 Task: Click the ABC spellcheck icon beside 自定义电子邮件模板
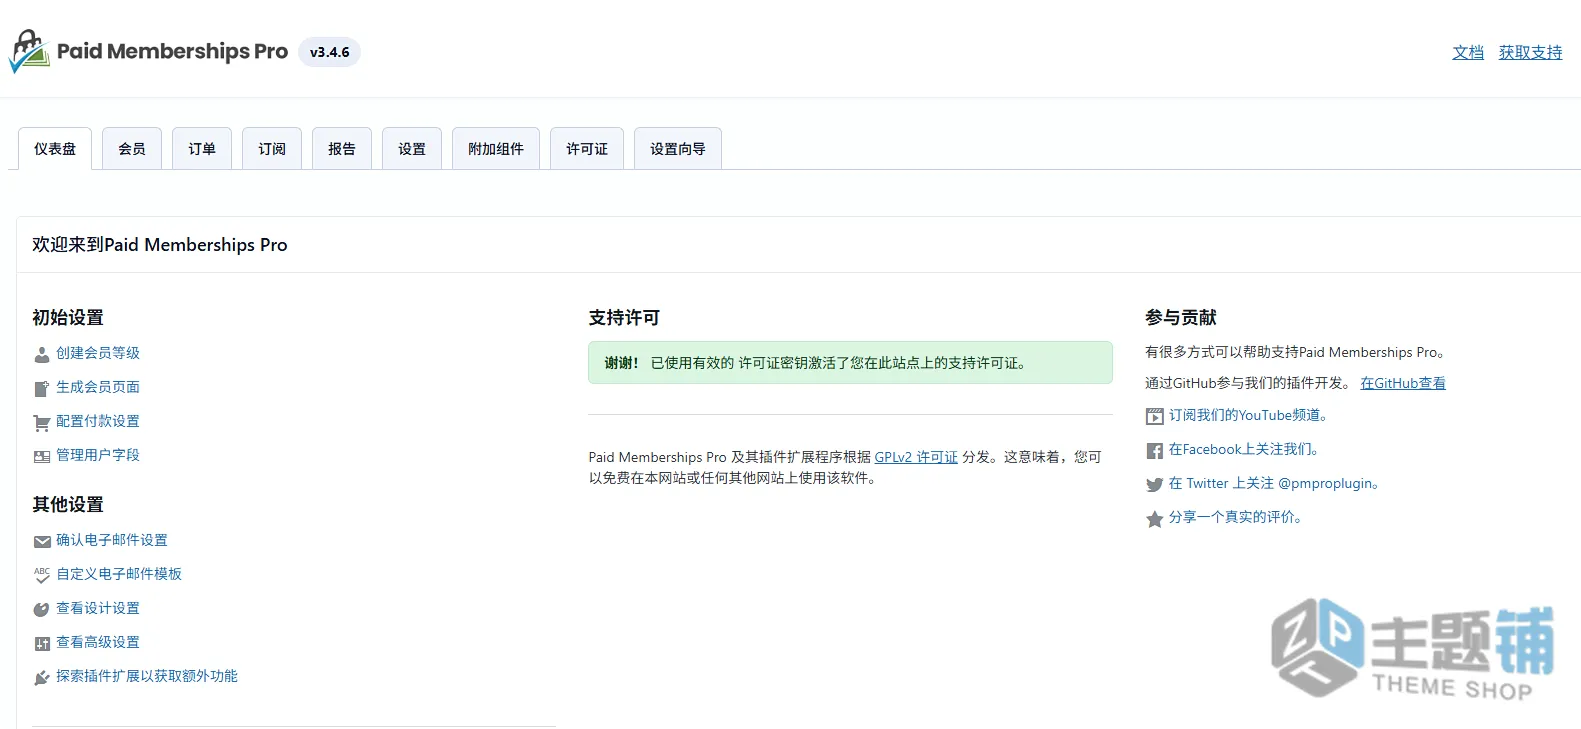pyautogui.click(x=42, y=575)
